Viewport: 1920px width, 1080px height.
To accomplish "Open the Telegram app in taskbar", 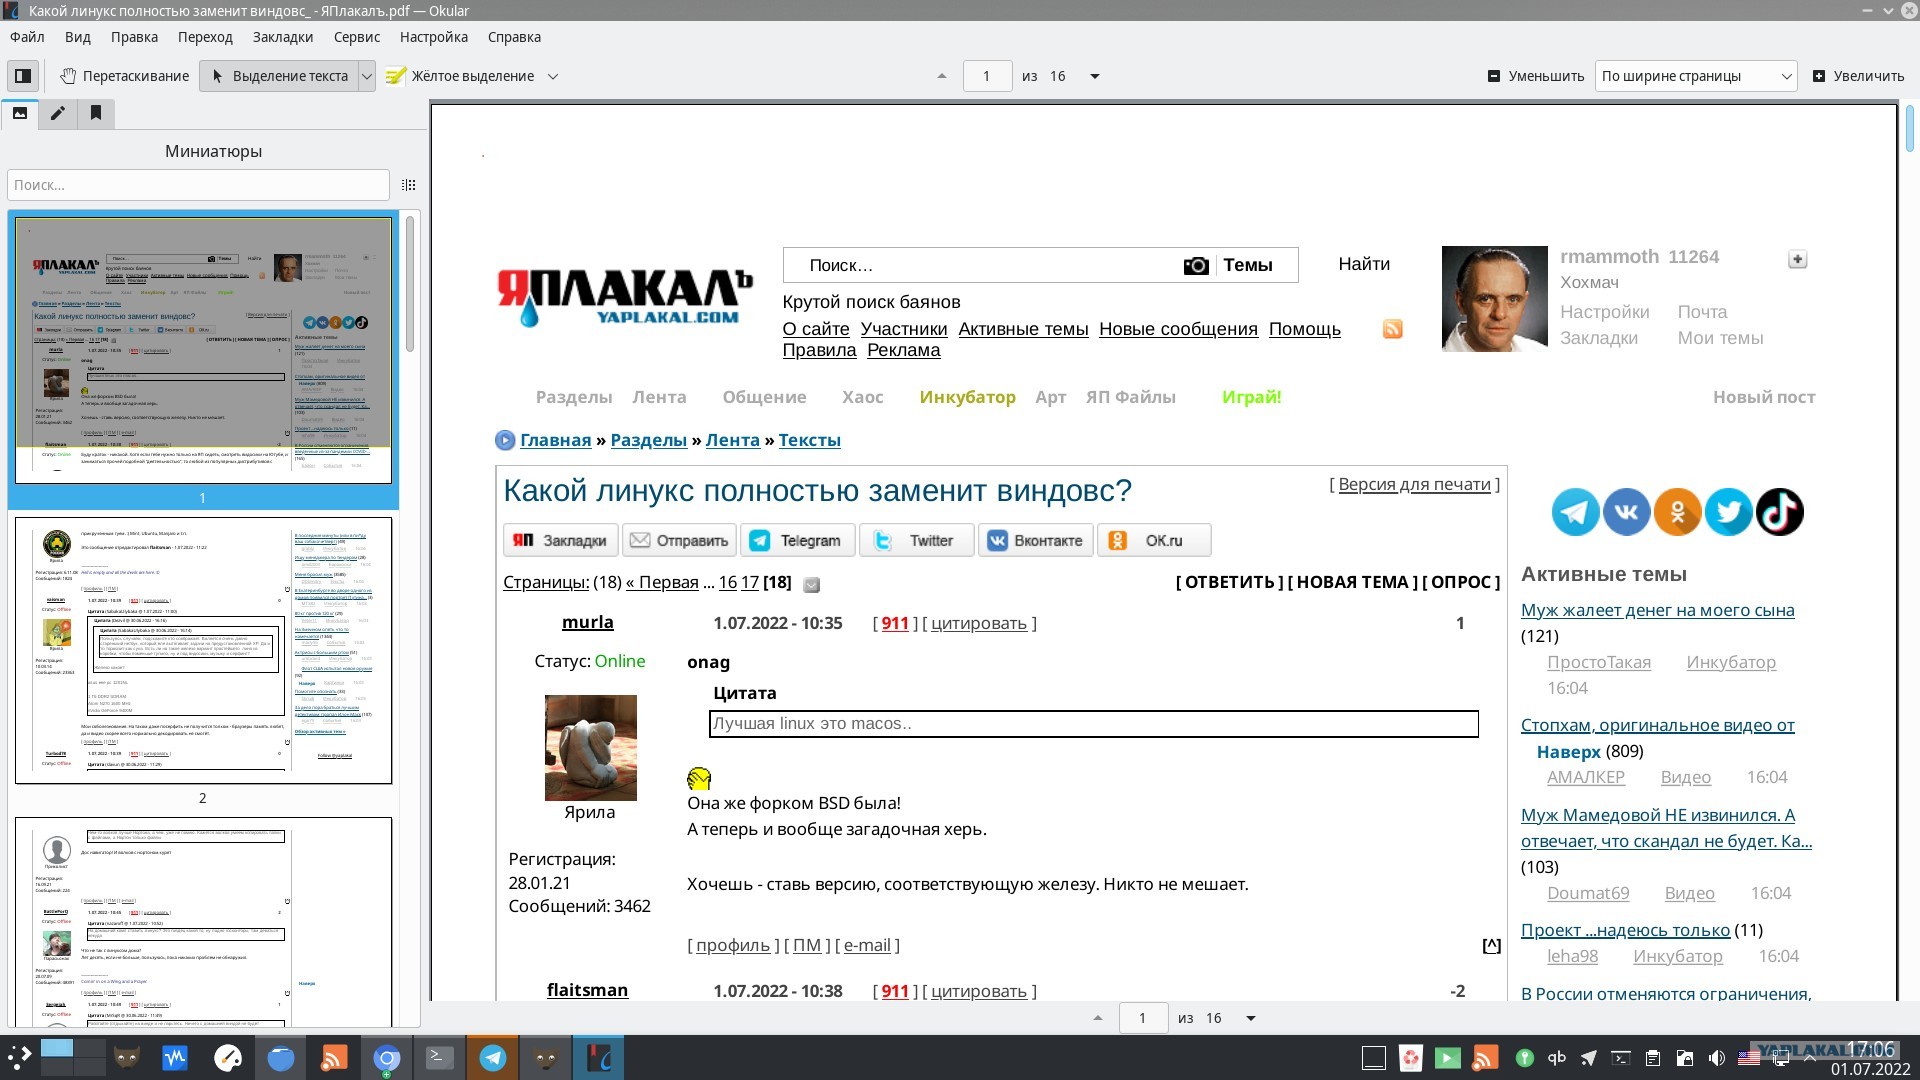I will click(x=492, y=1057).
